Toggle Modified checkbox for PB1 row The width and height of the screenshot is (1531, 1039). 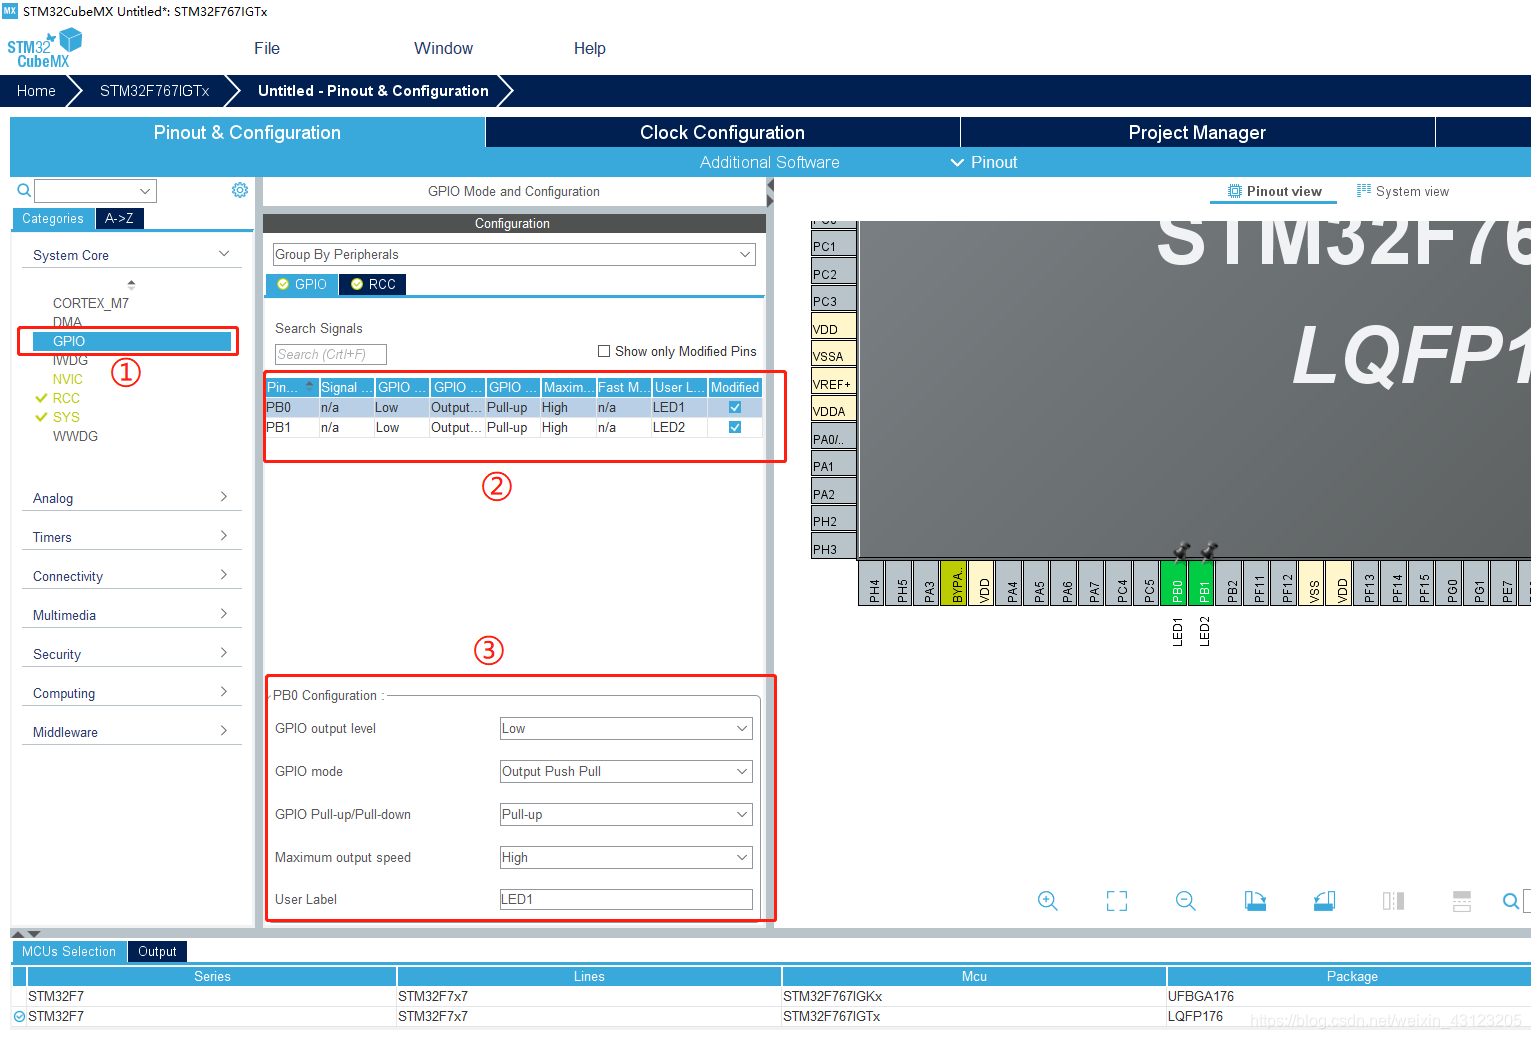click(735, 427)
